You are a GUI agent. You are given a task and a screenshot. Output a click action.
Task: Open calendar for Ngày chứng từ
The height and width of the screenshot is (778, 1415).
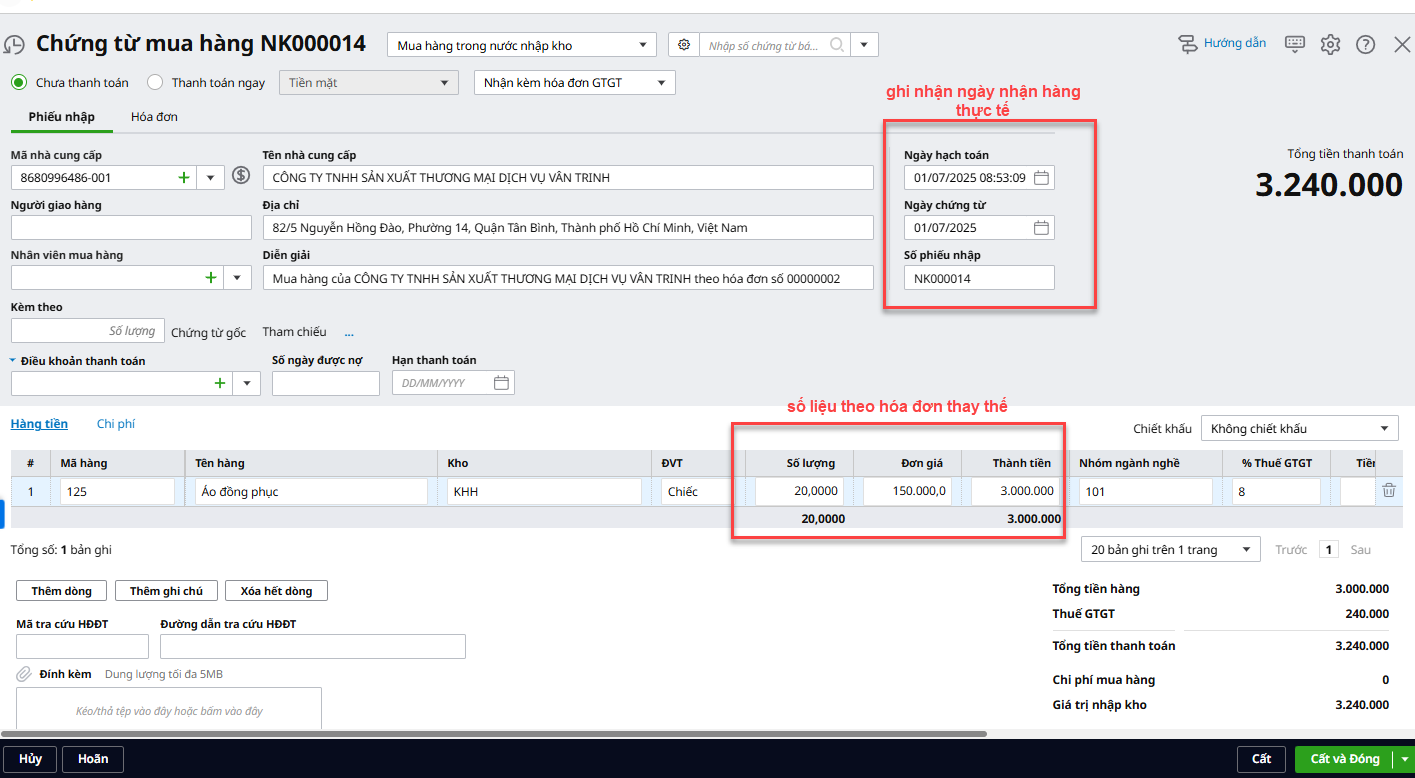[1041, 228]
